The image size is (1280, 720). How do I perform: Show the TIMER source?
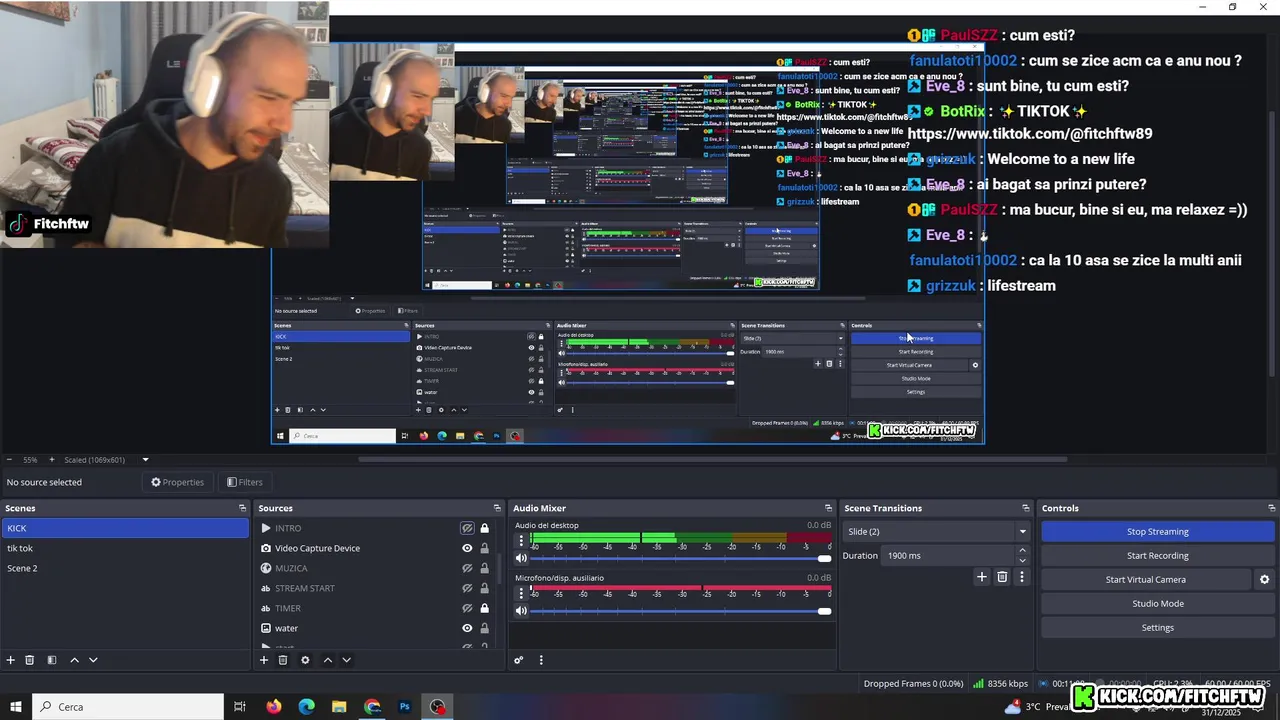[467, 608]
